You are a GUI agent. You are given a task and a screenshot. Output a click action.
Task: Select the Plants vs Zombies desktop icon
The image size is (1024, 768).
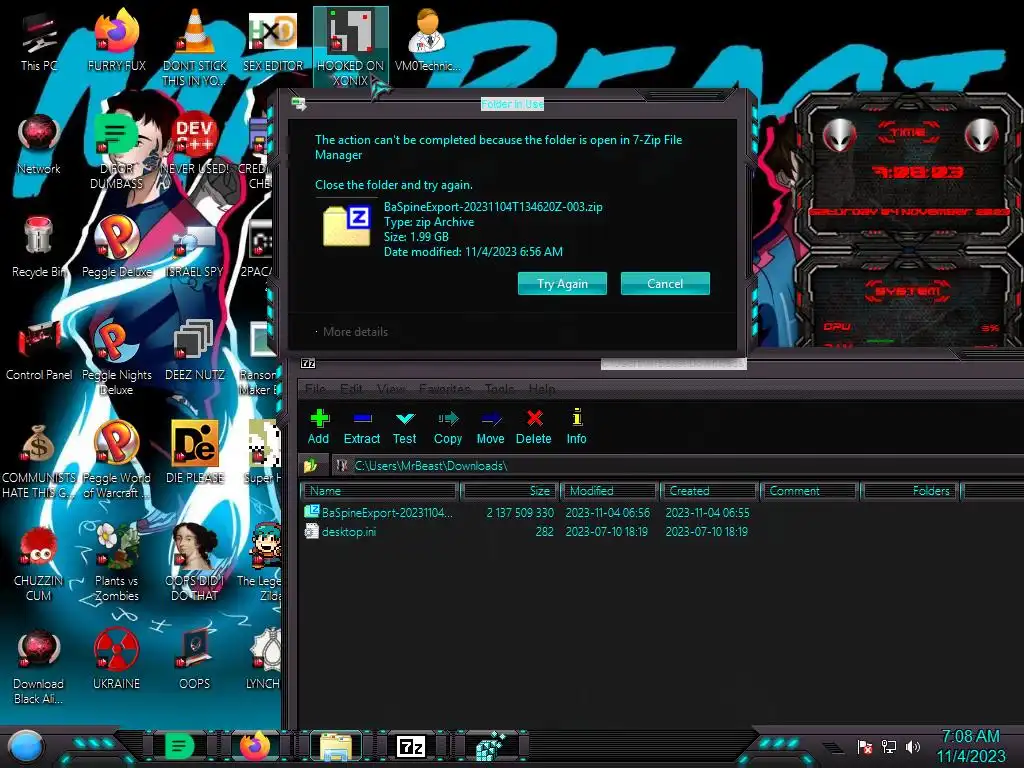(x=117, y=564)
